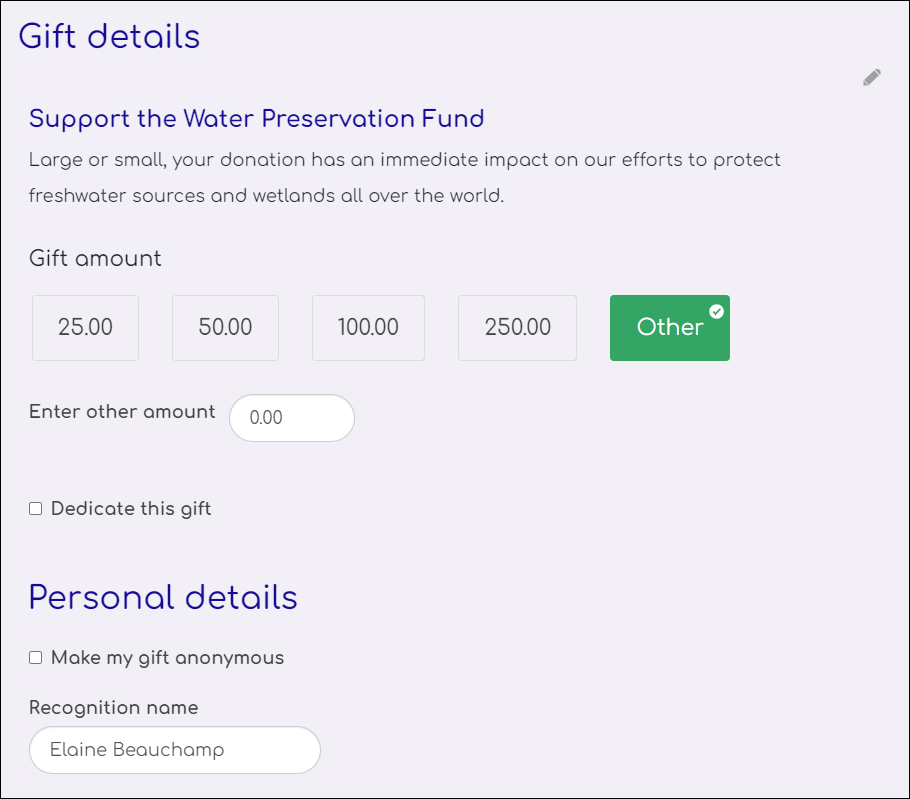Viewport: 910px width, 799px height.
Task: Select the 25.00 gift amount
Action: (85, 328)
